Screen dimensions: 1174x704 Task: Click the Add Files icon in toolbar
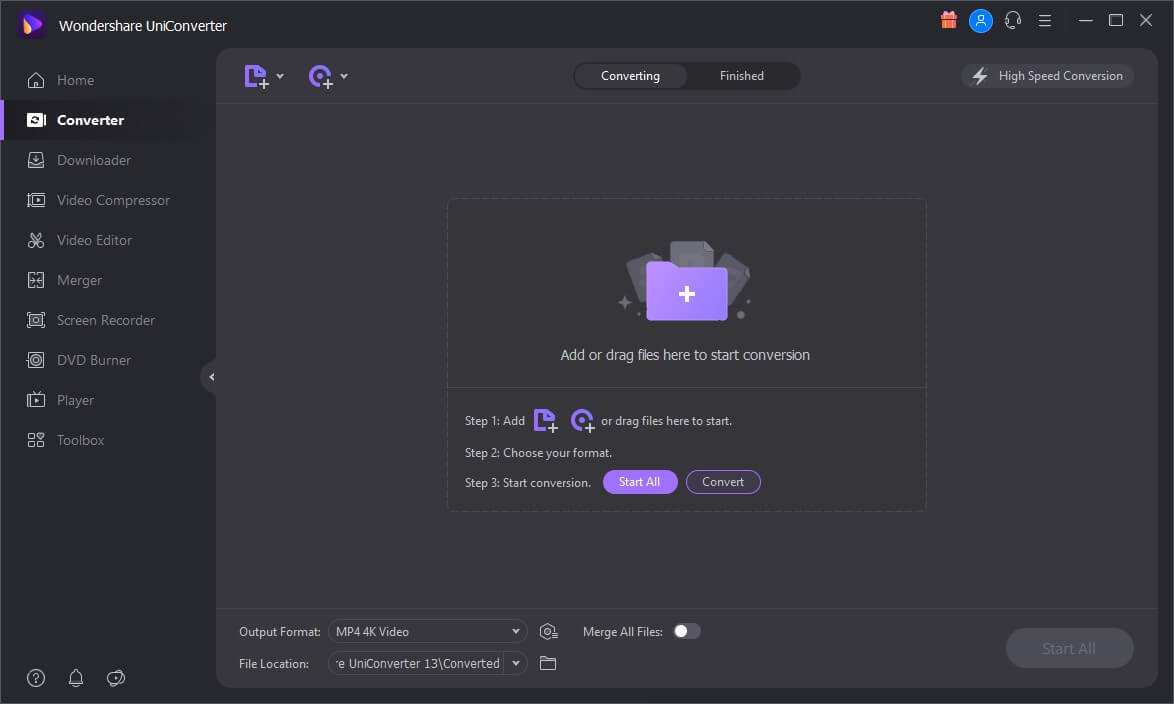point(256,76)
